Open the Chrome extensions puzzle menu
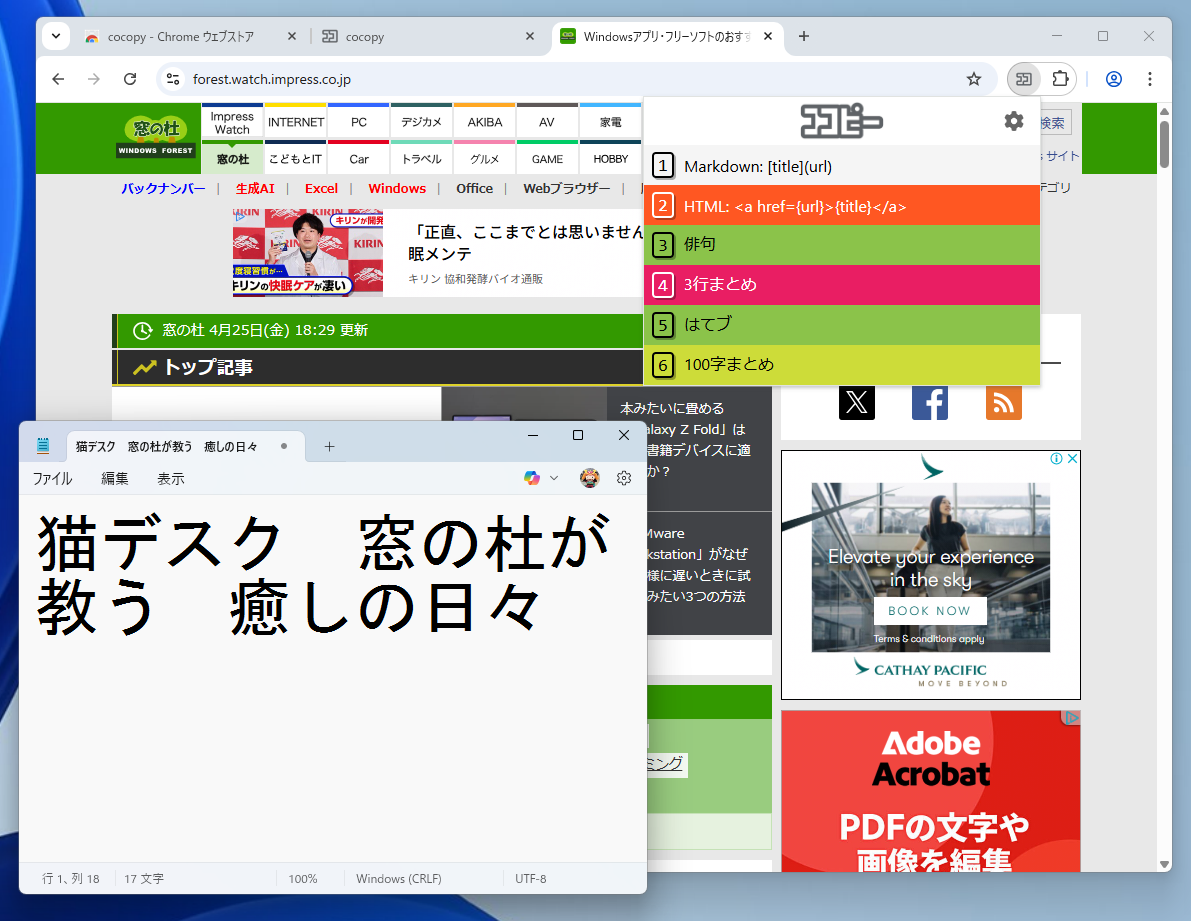Image resolution: width=1191 pixels, height=921 pixels. (1060, 79)
